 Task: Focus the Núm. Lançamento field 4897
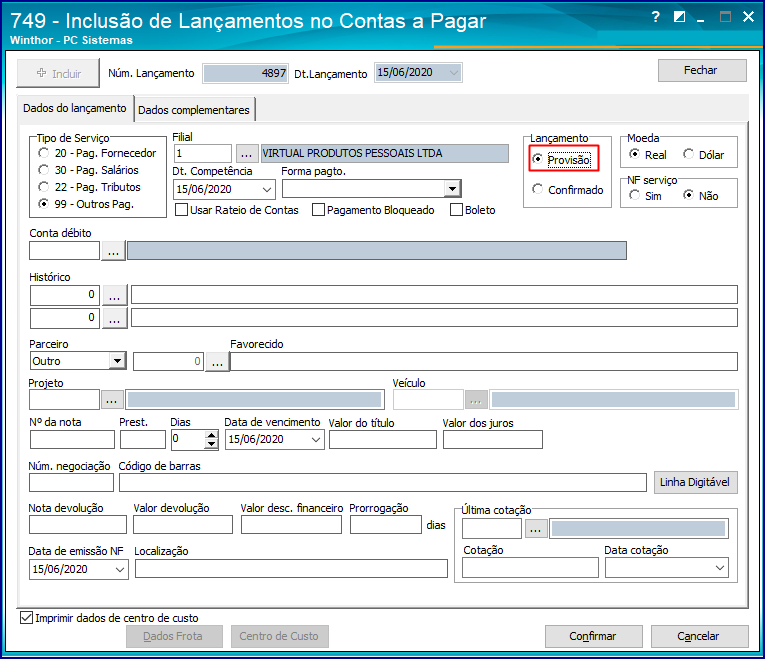(x=245, y=74)
